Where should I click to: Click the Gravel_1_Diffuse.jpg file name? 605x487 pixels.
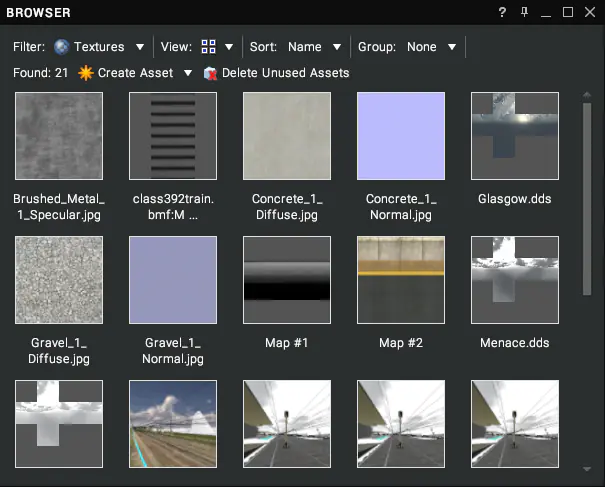(x=59, y=351)
